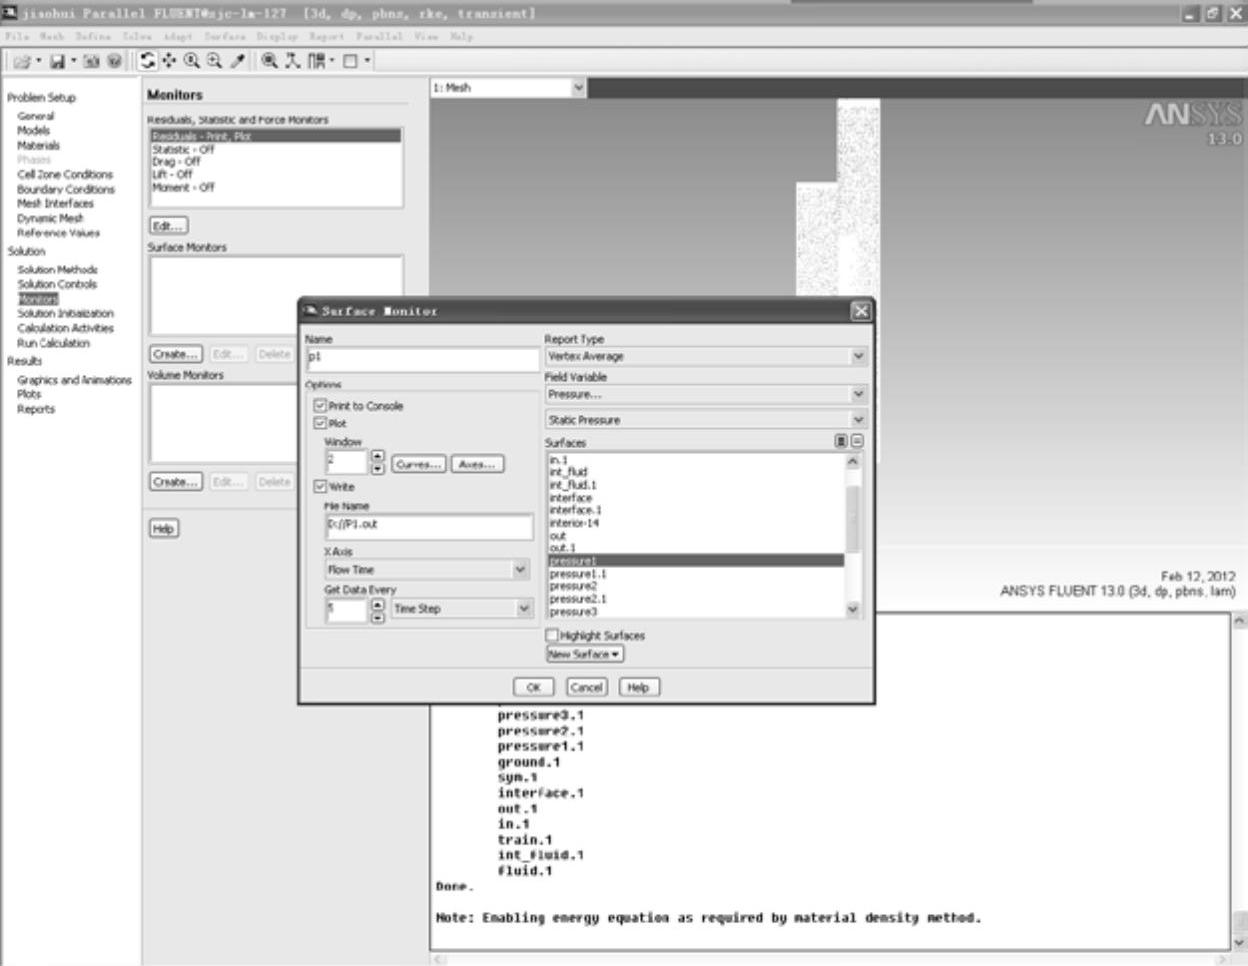This screenshot has height=966, width=1248.
Task: Click the fit-to-window magnifier icon
Action: 269,61
